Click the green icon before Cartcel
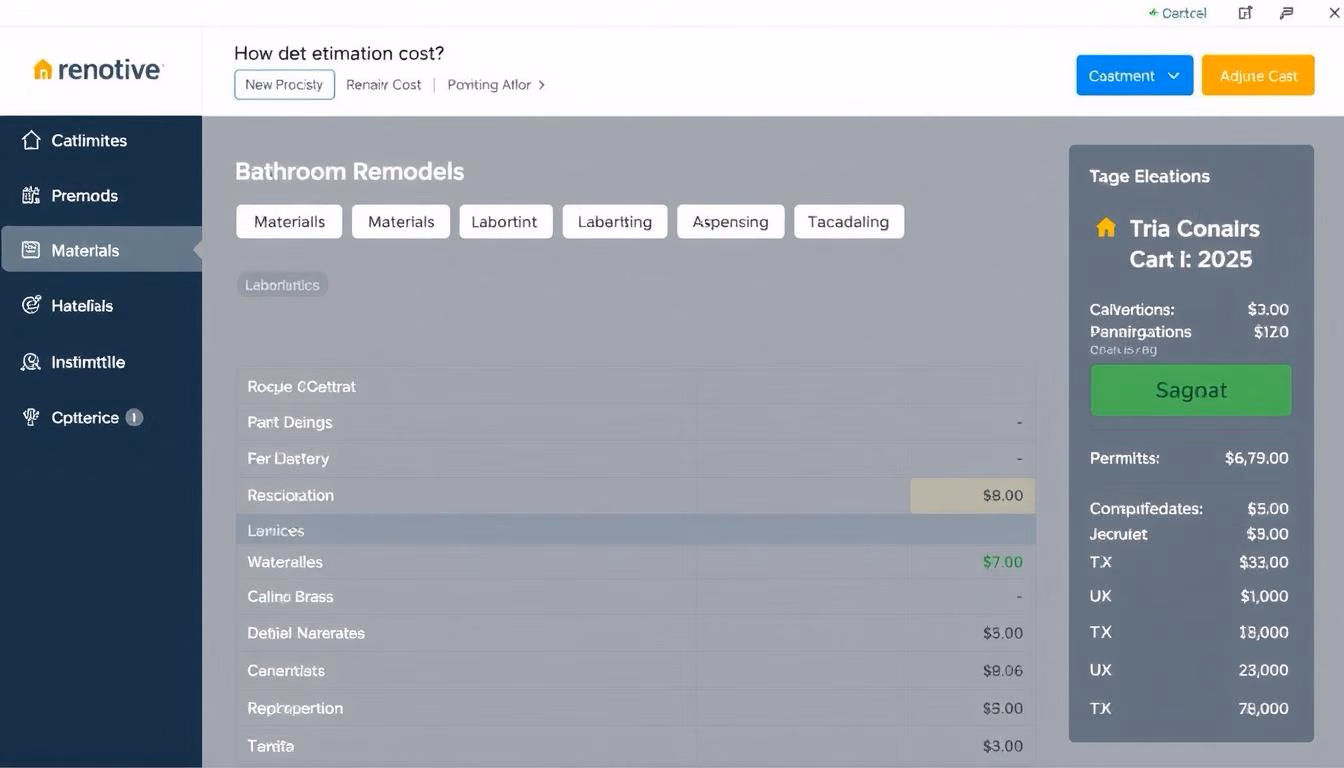1344x768 pixels. pyautogui.click(x=1153, y=13)
